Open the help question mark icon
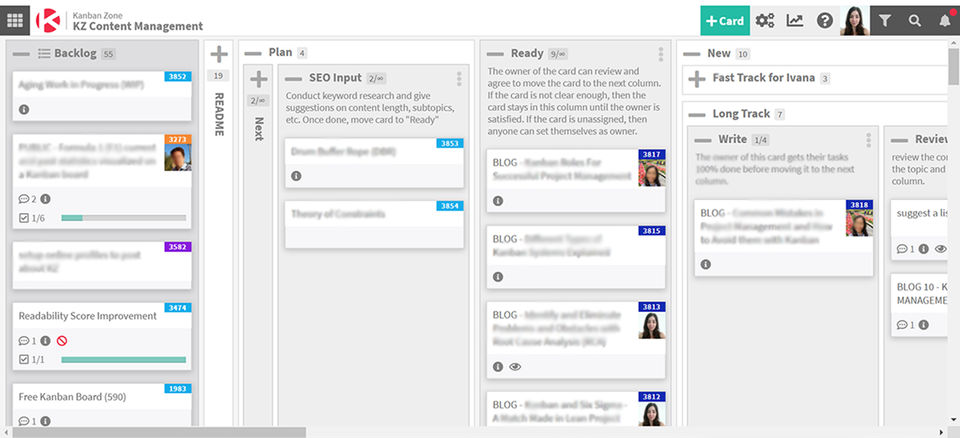This screenshot has height=438, width=960. click(x=825, y=20)
